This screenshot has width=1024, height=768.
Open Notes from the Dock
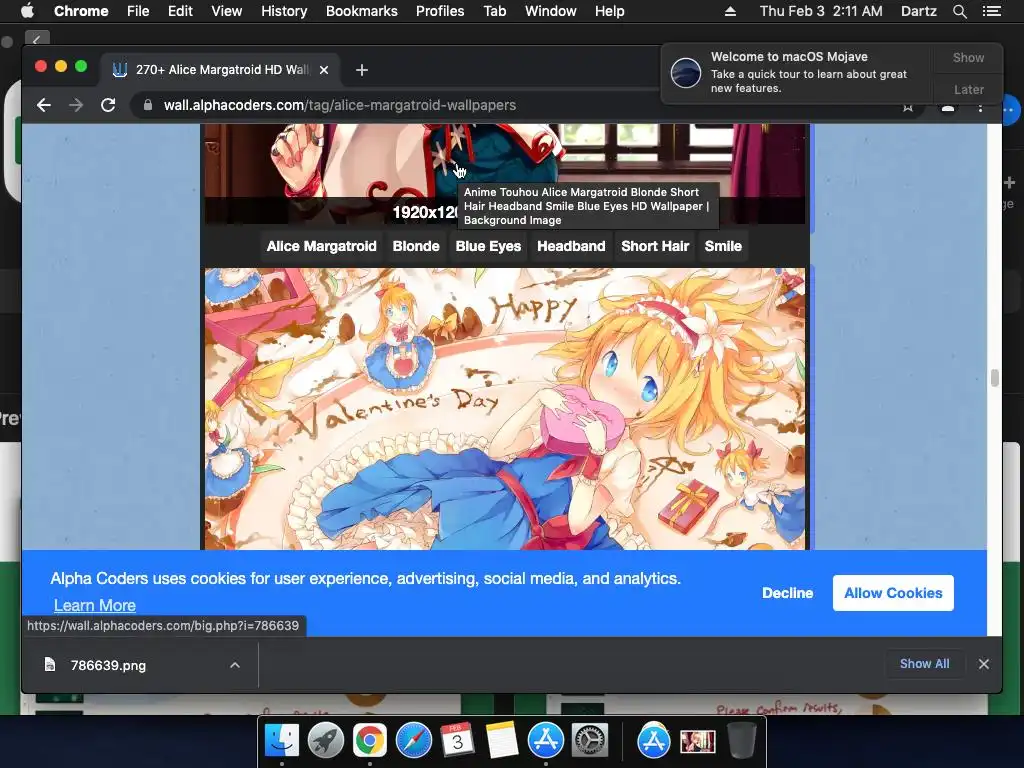(502, 741)
